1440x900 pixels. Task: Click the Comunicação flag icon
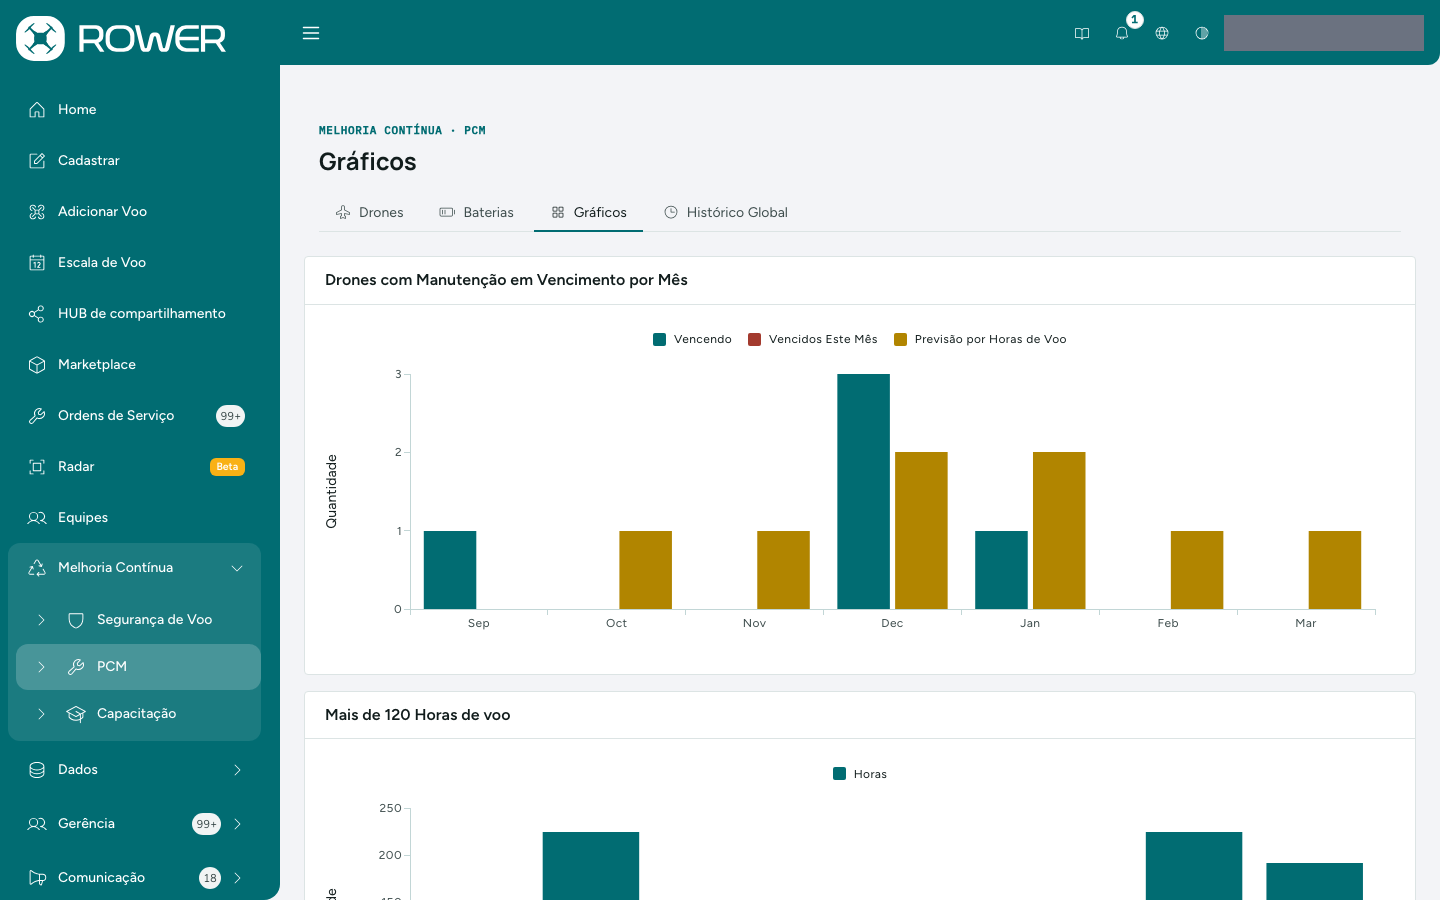37,878
